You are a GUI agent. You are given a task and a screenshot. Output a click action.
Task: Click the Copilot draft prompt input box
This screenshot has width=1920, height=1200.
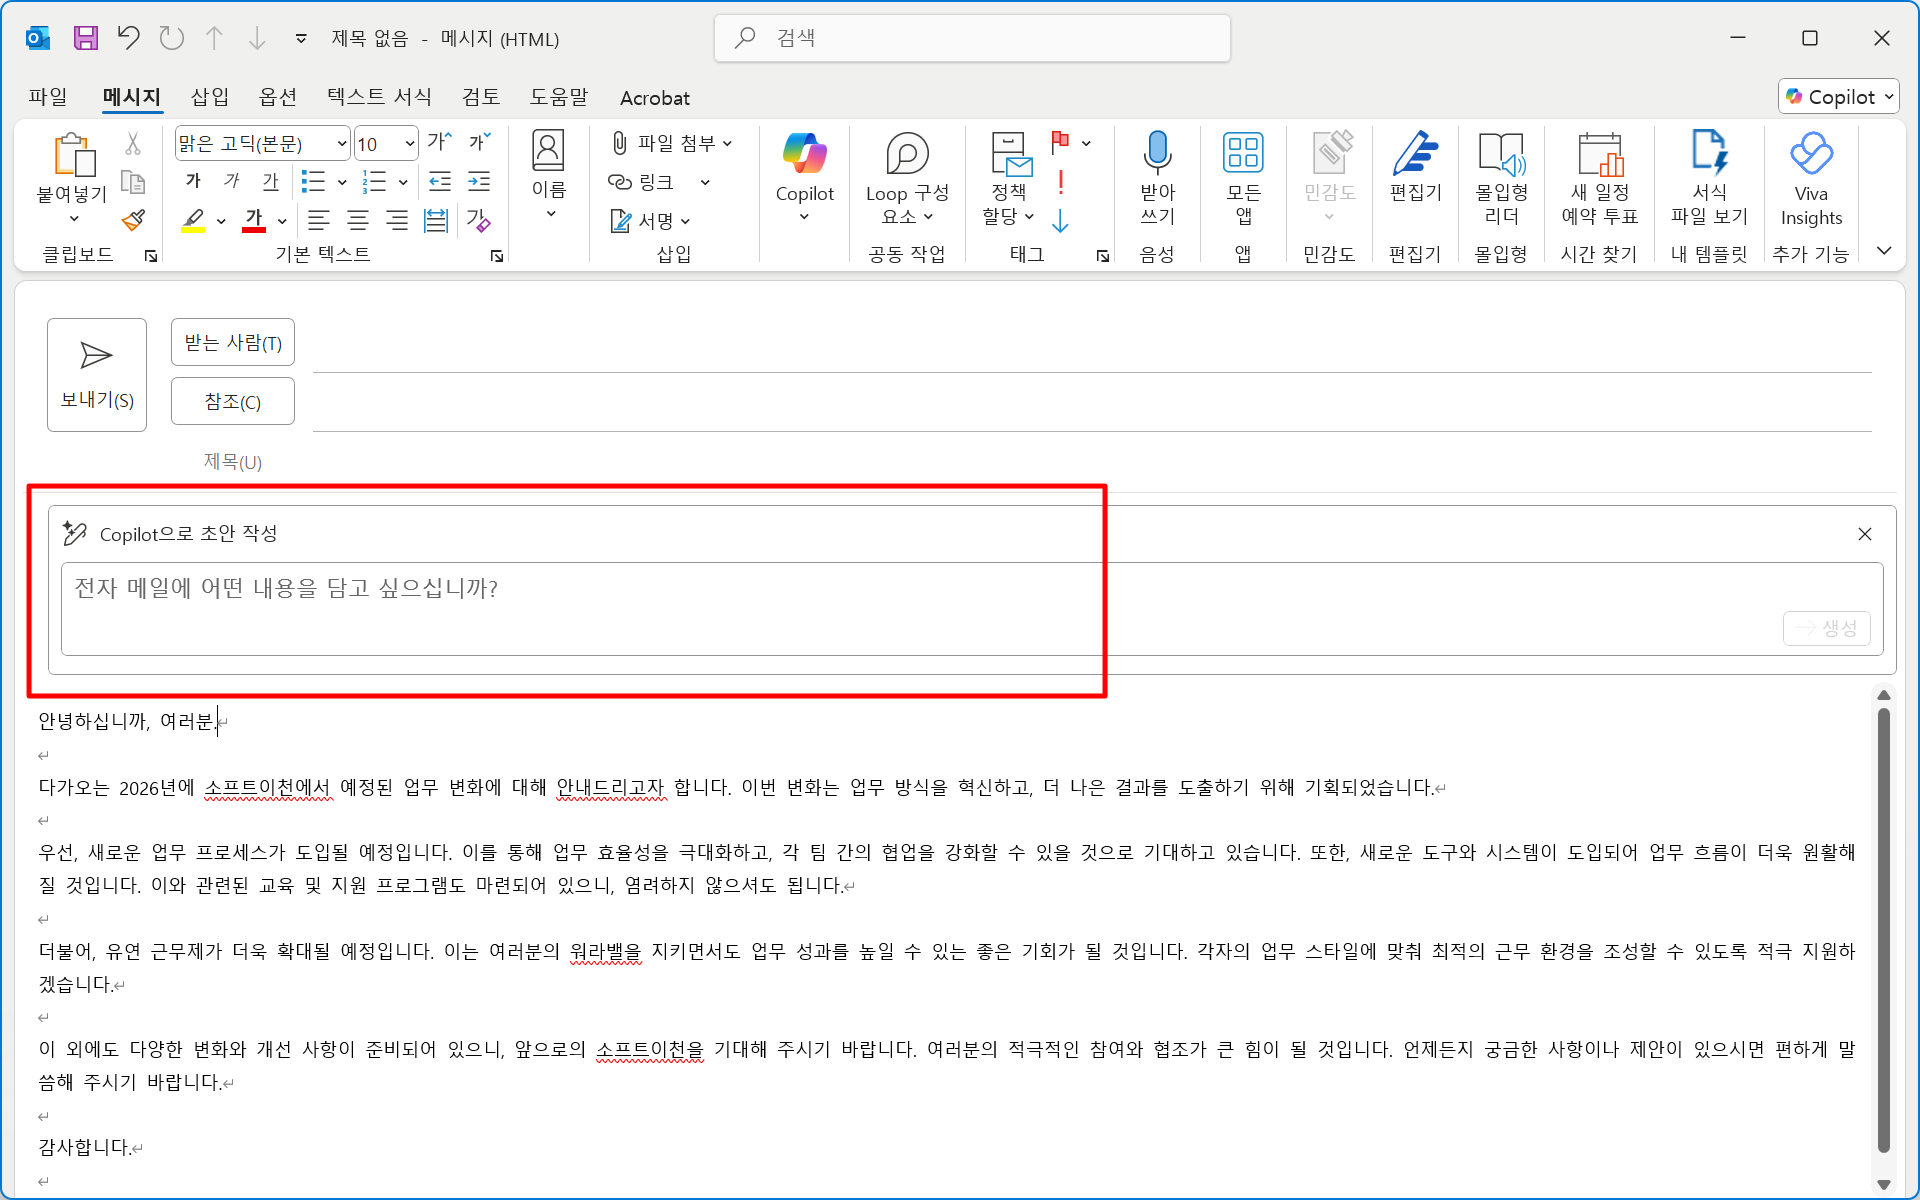coord(900,606)
